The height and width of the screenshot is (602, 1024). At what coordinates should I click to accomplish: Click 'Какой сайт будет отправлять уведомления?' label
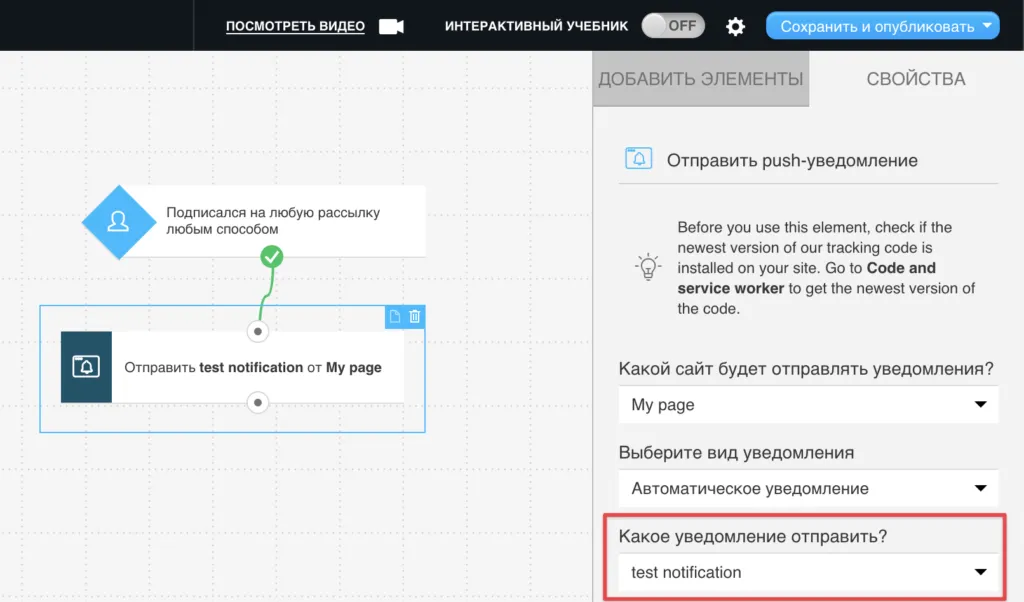tap(806, 369)
